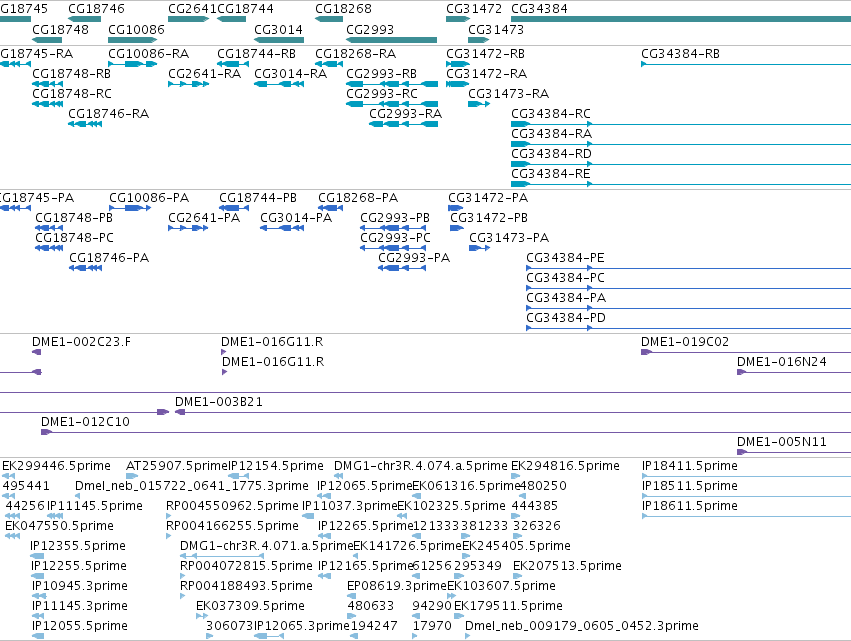Click clone DME1-012C10
851x641 pixels.
coord(446,433)
